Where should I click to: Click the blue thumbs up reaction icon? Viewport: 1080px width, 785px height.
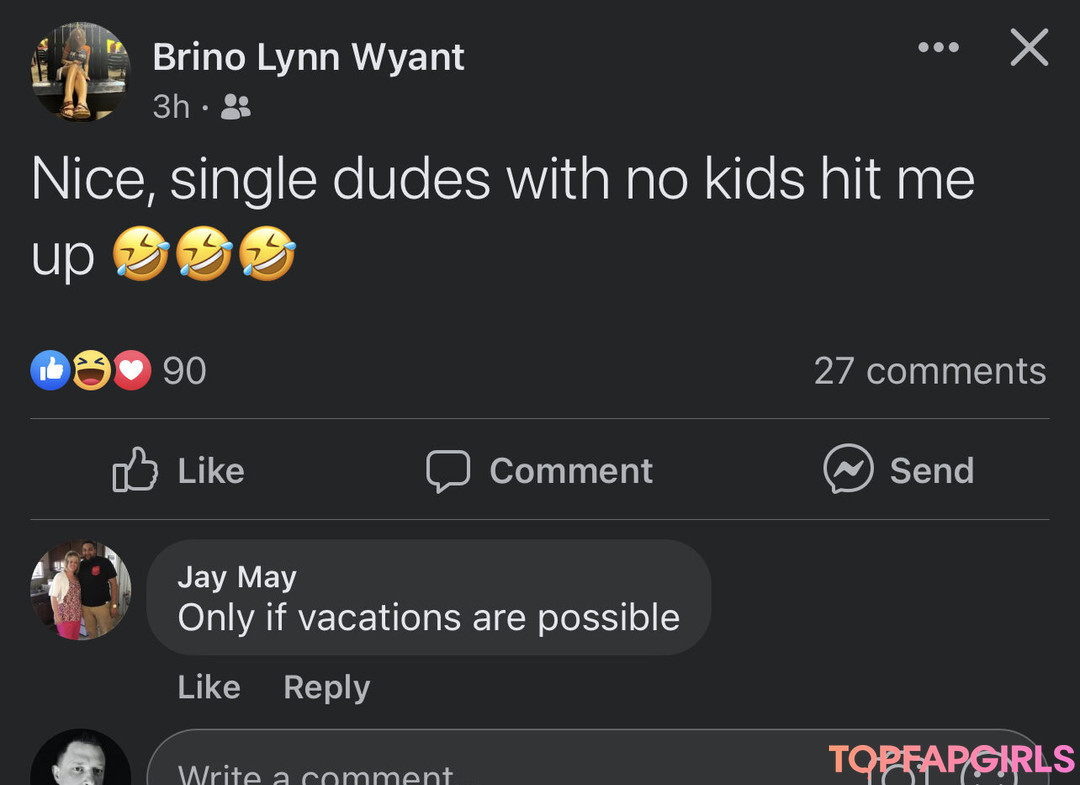pyautogui.click(x=48, y=370)
